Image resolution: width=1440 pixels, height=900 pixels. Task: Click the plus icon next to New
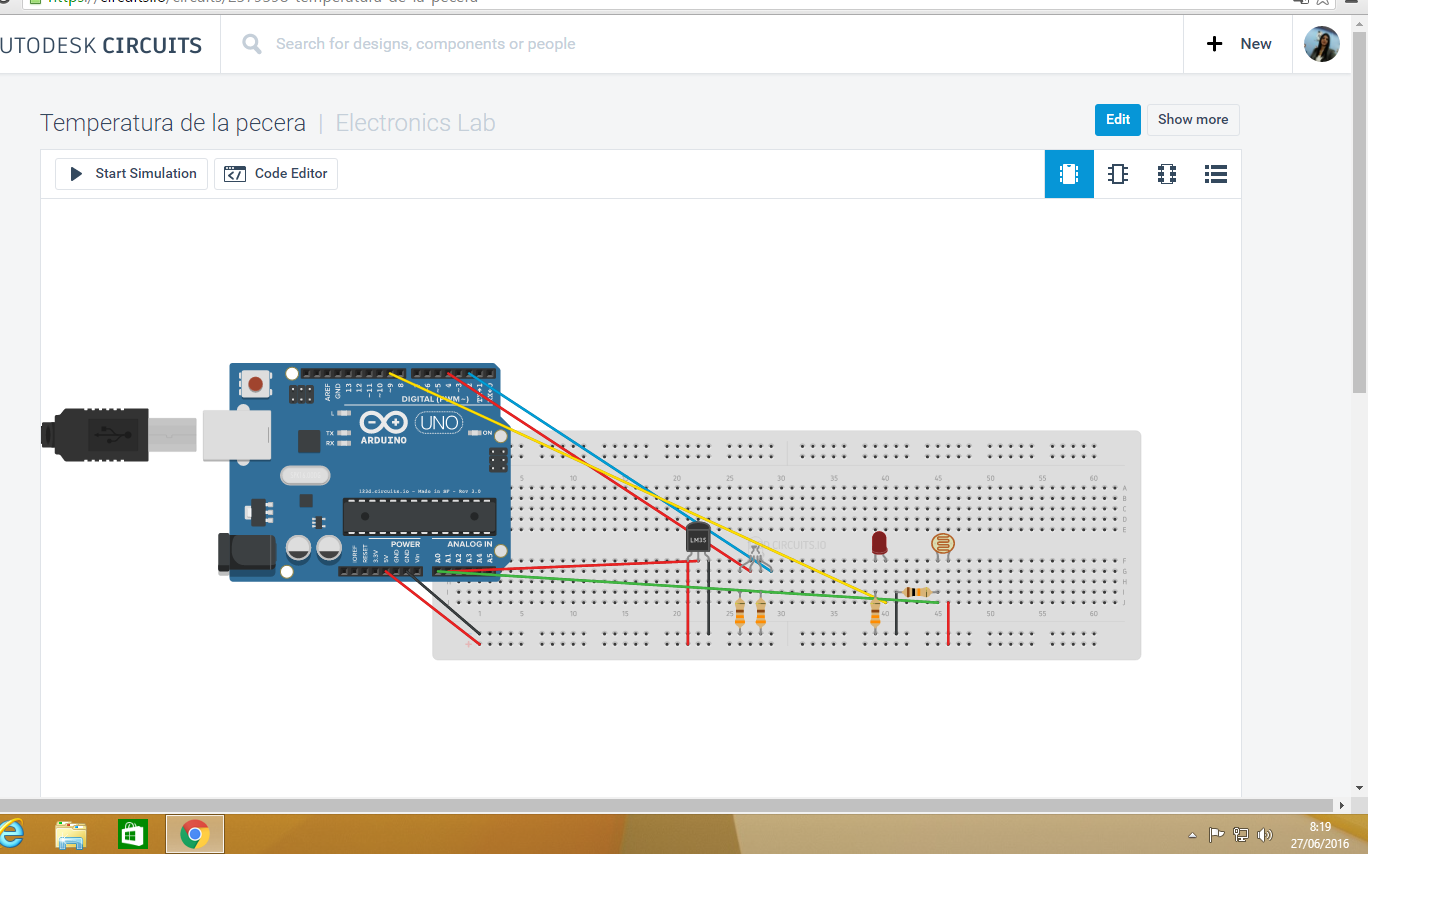(x=1214, y=43)
